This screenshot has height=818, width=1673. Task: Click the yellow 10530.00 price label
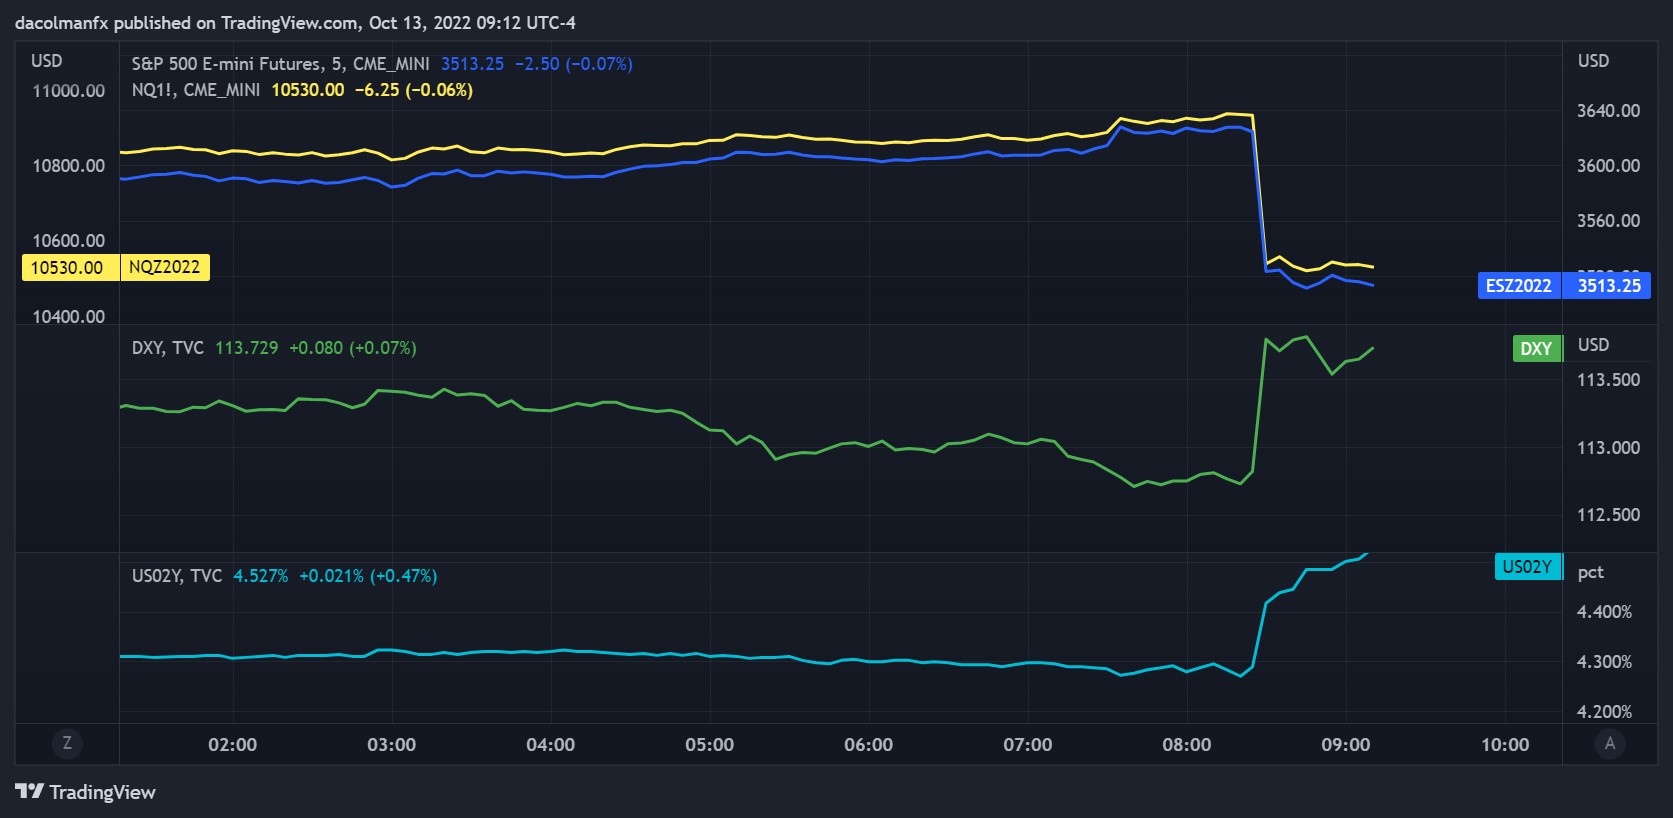(x=67, y=267)
